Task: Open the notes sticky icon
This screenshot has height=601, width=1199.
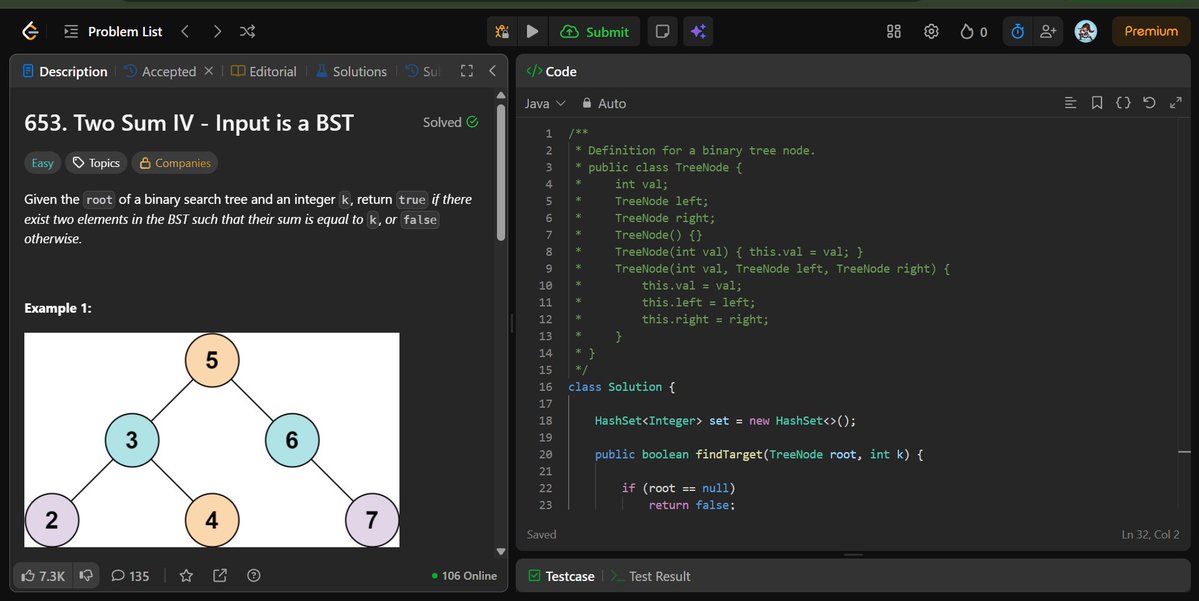Action: click(662, 31)
